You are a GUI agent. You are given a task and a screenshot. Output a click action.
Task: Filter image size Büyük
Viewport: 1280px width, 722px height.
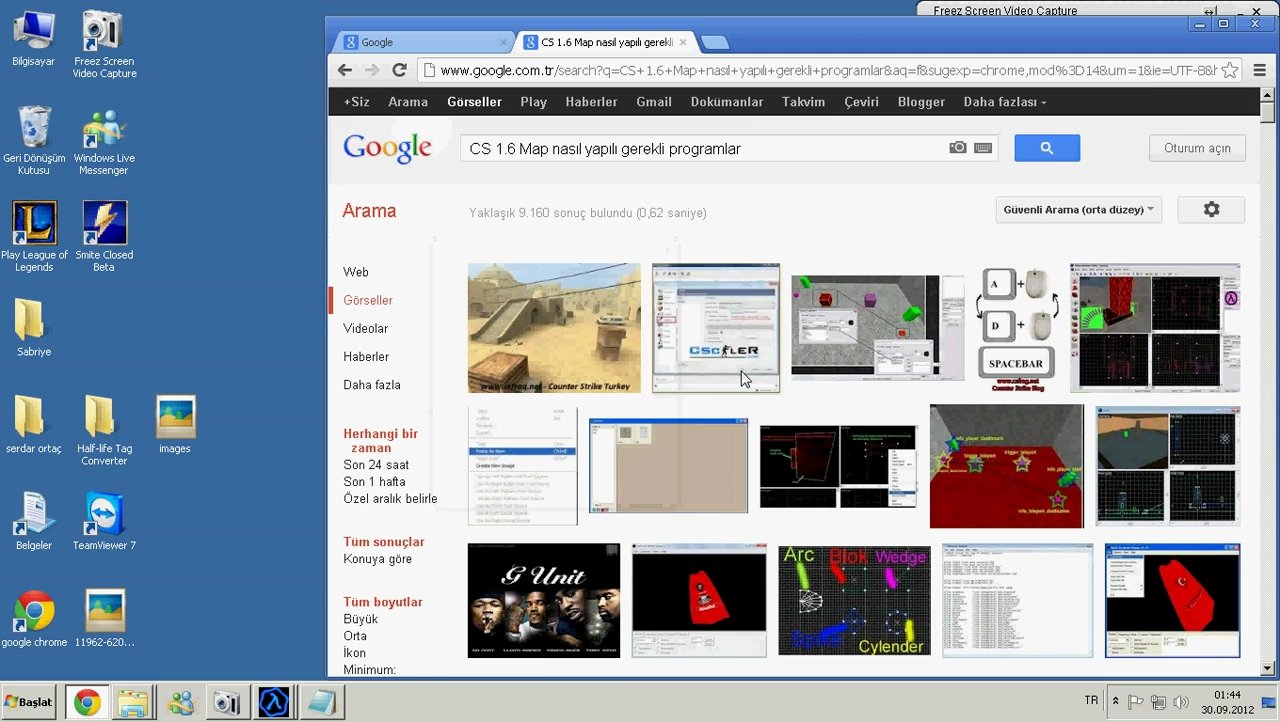[360, 619]
